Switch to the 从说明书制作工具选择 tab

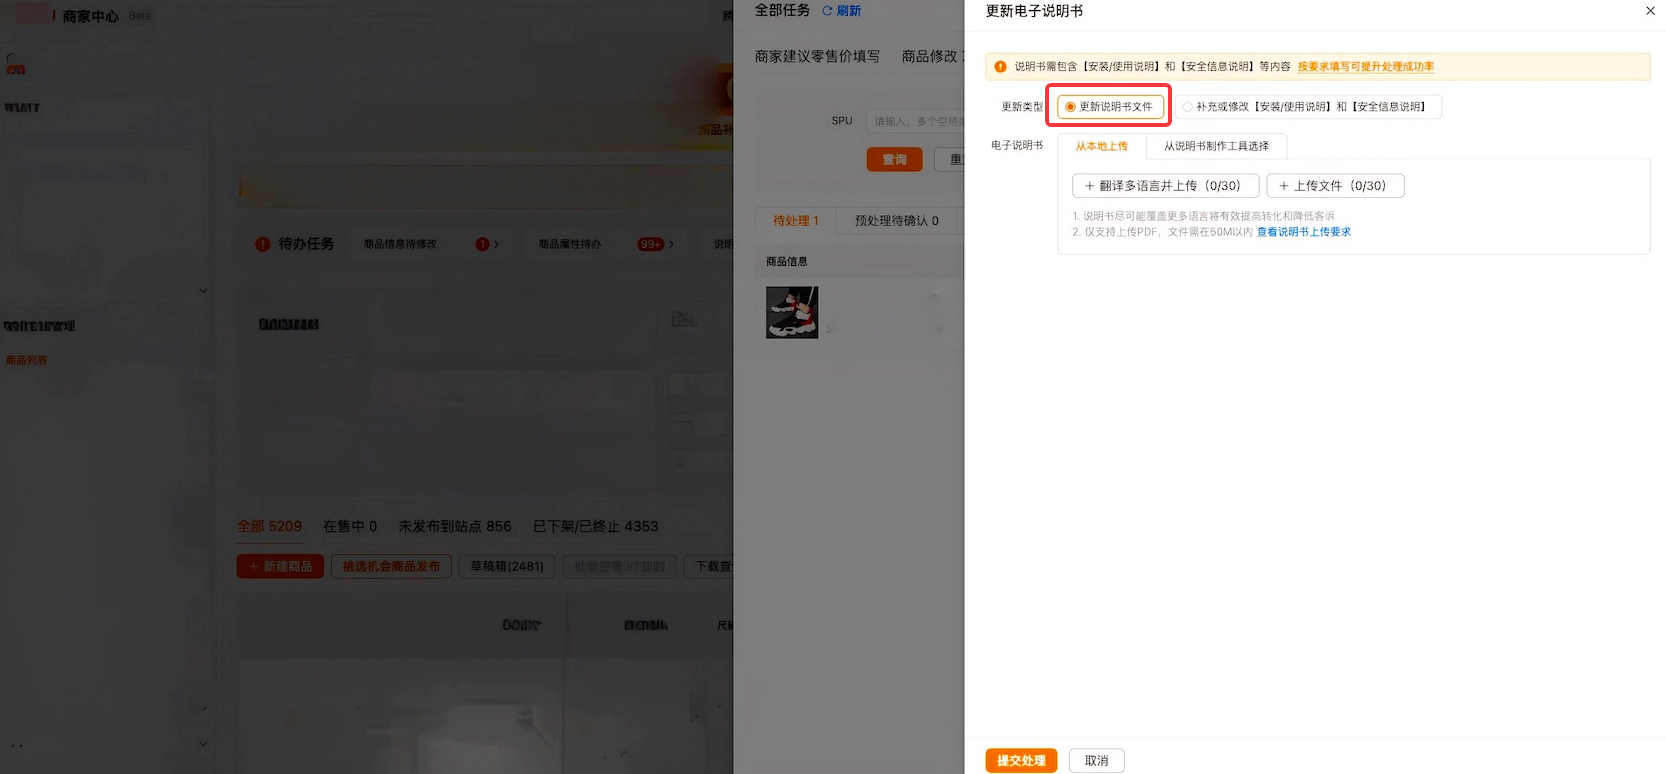pos(1215,146)
